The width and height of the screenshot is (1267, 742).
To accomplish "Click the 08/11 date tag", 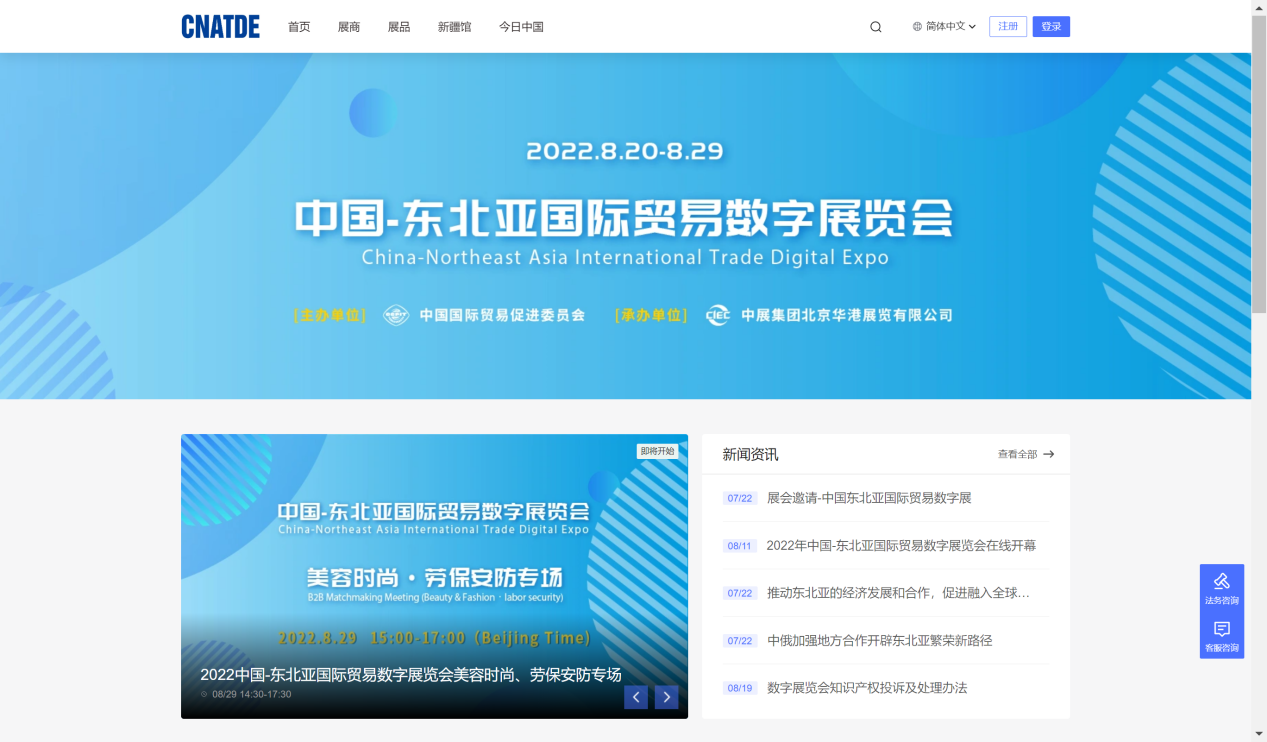I will [740, 546].
